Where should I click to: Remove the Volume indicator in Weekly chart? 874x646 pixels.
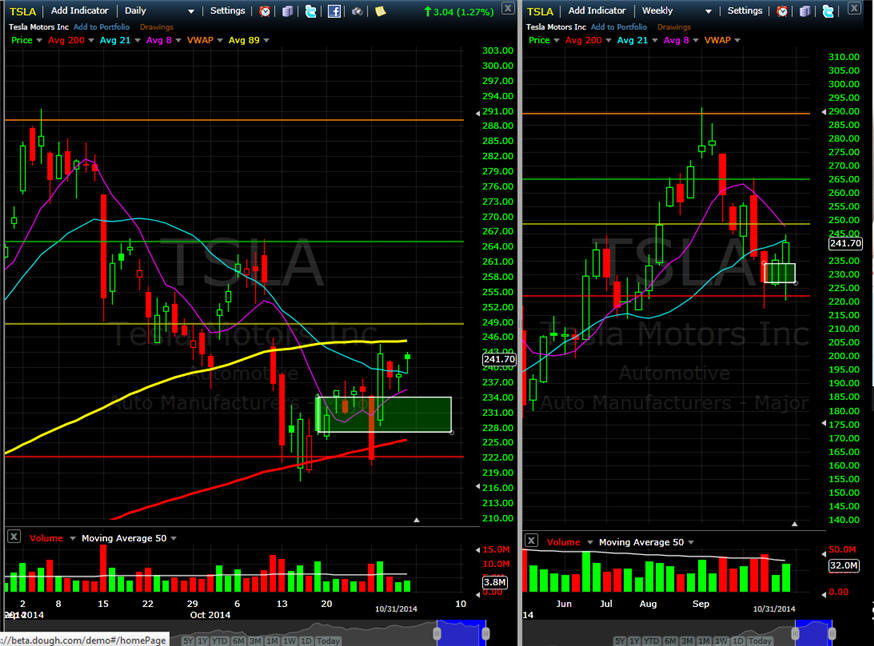[531, 541]
